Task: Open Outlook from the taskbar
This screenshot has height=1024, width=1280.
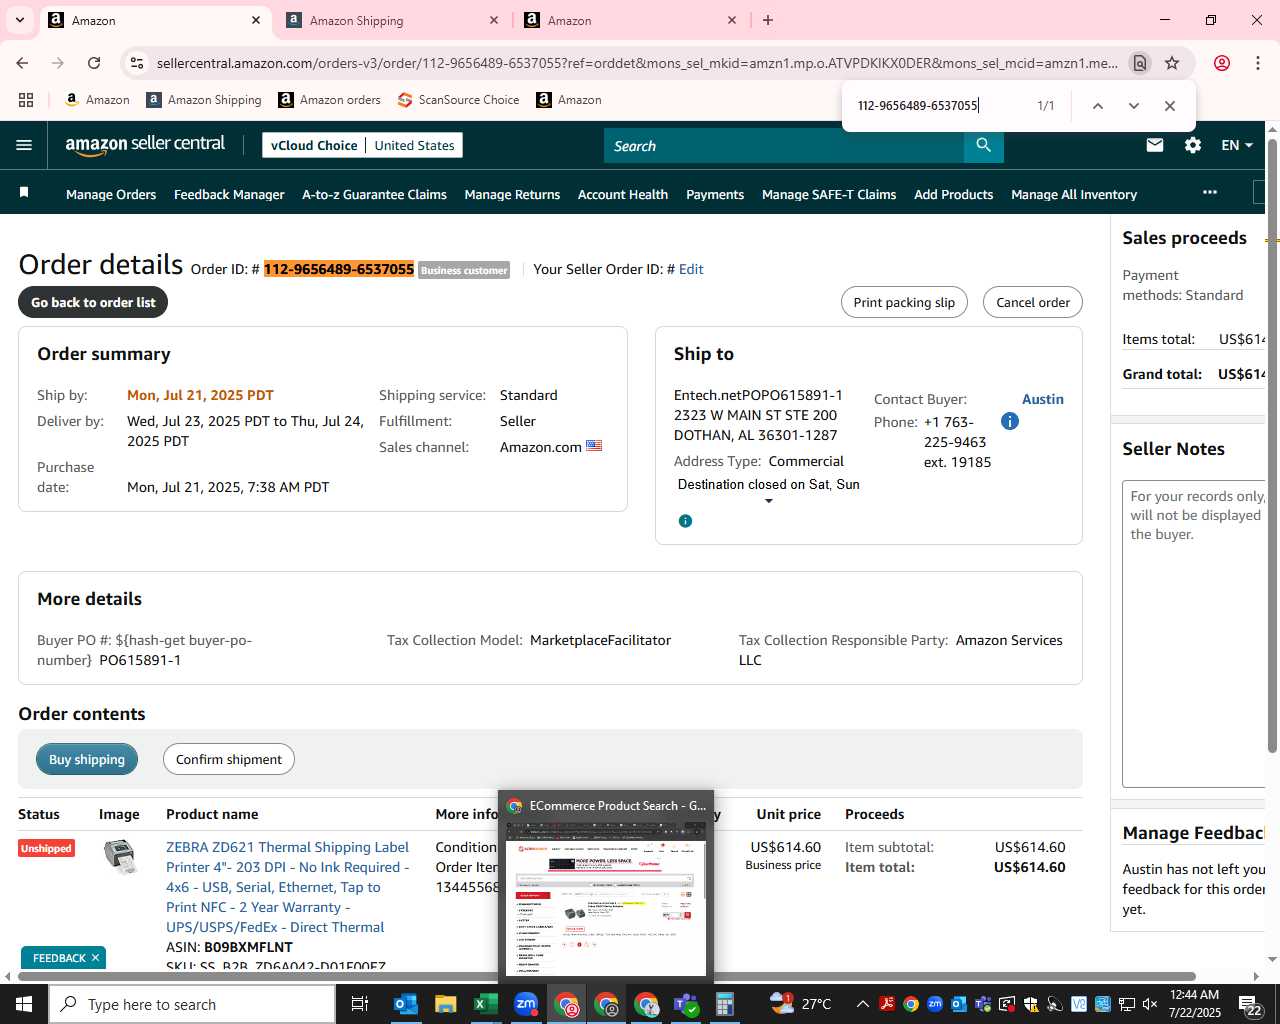Action: coord(406,1004)
